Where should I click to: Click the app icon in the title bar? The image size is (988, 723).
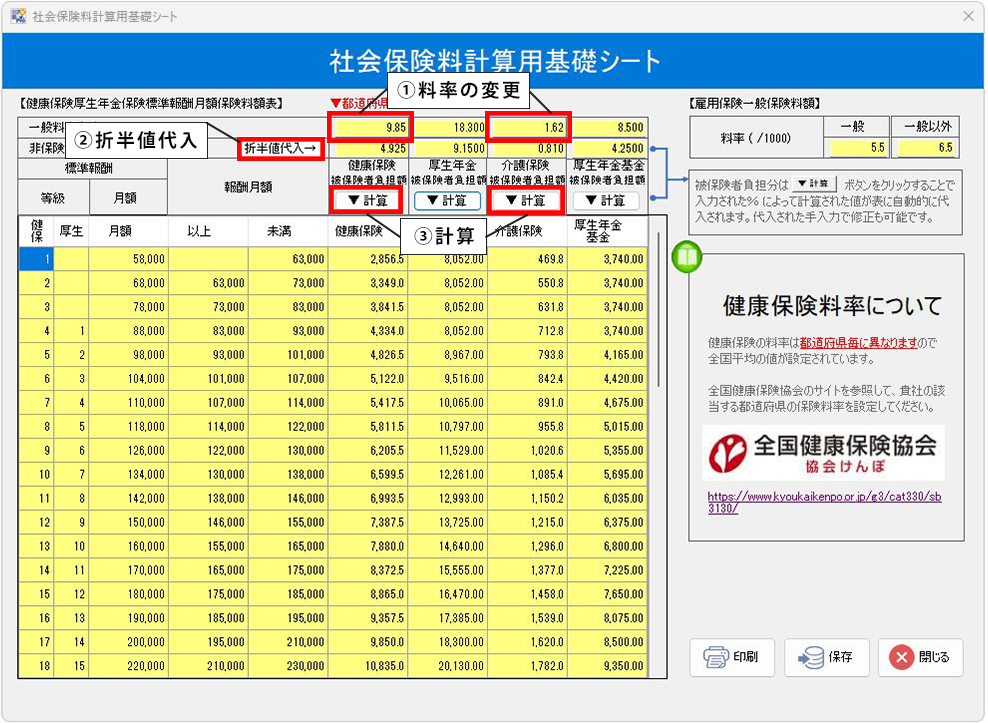pos(17,16)
